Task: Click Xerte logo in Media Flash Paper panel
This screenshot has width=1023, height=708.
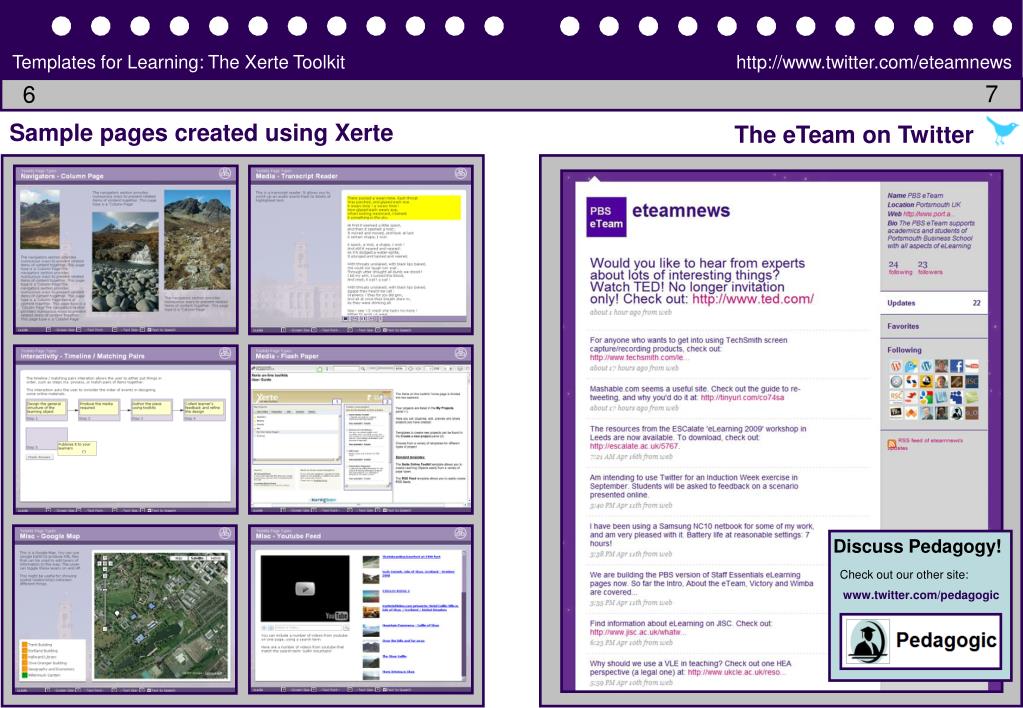Action: click(461, 354)
